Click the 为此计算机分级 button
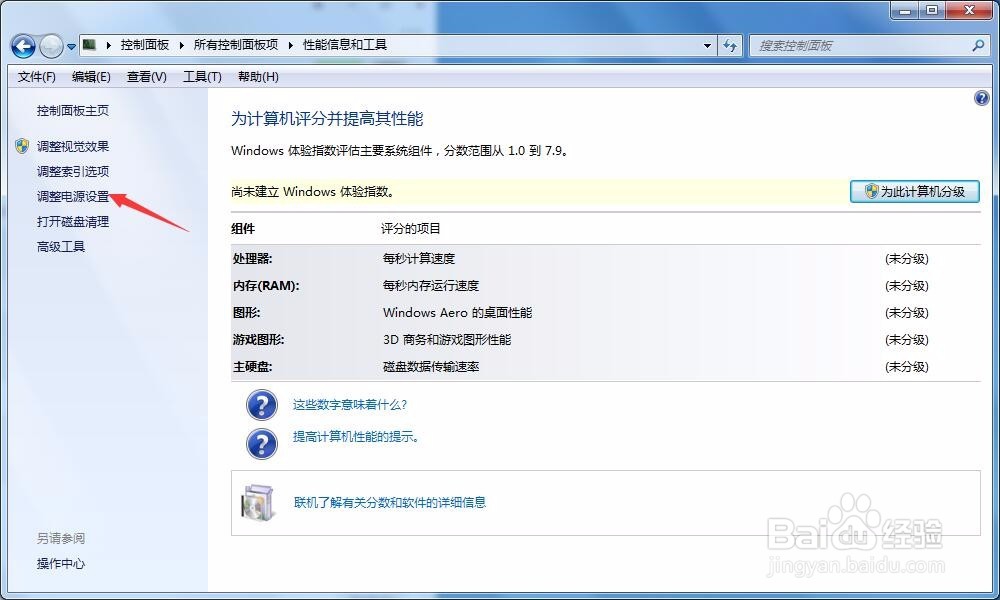The width and height of the screenshot is (1000, 600). pos(915,191)
